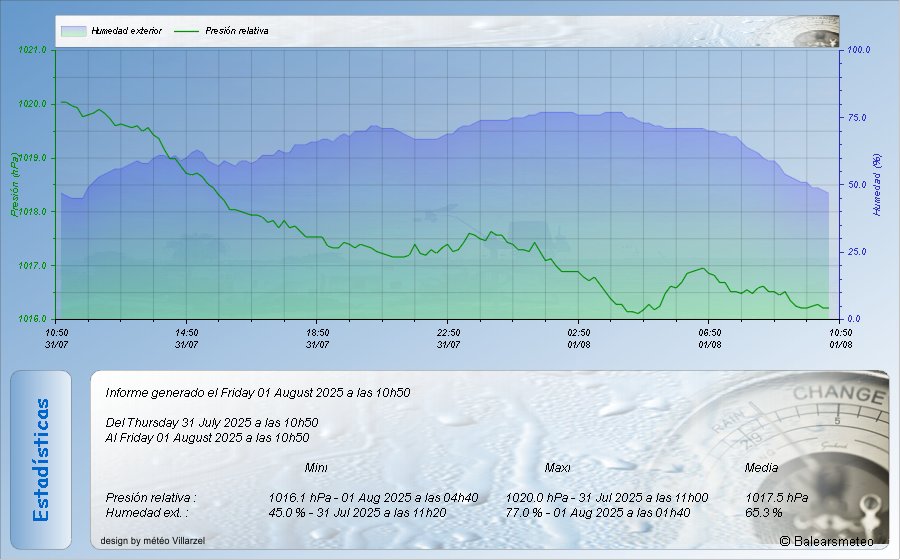Click the 100.0 humidity axis value
The image size is (900, 560).
(859, 50)
